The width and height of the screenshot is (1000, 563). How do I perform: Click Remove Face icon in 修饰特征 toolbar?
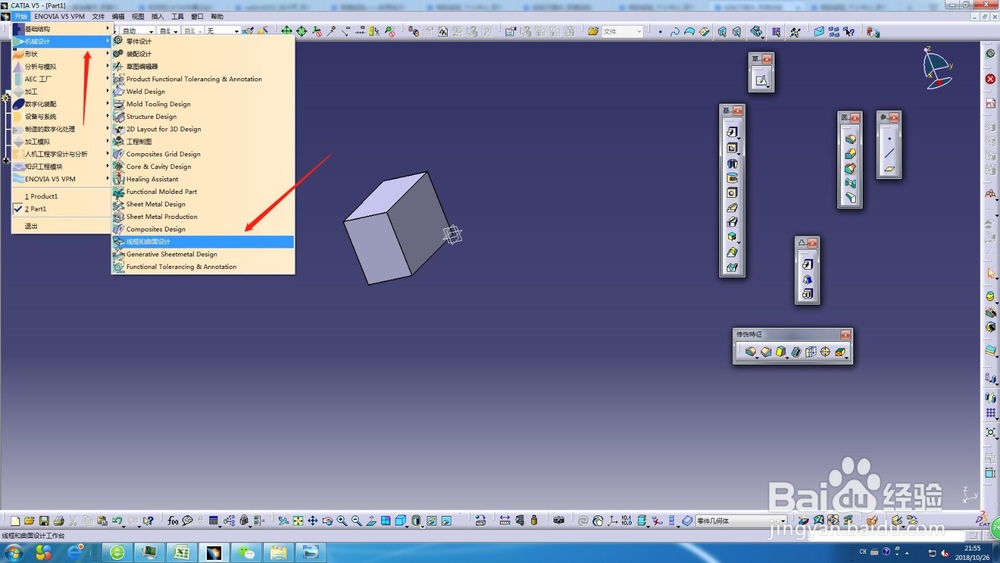(x=841, y=352)
